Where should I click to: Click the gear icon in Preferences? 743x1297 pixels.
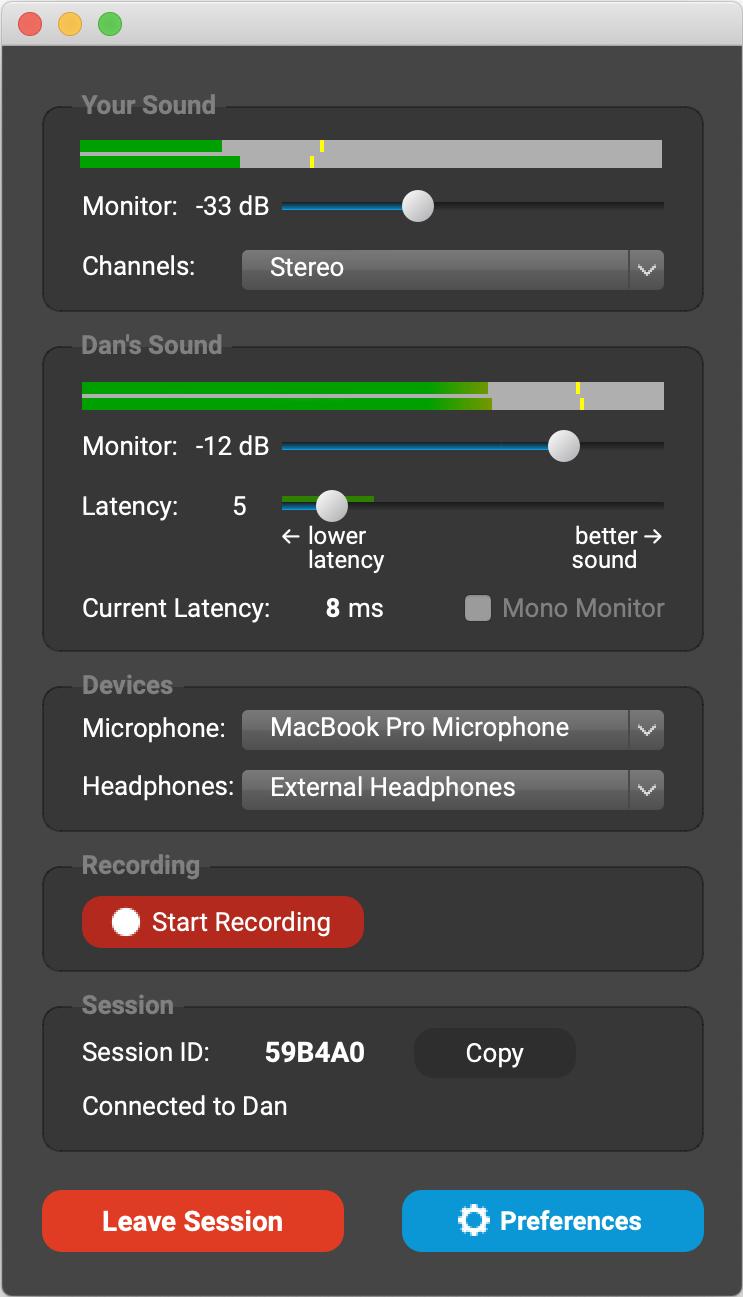[473, 1220]
